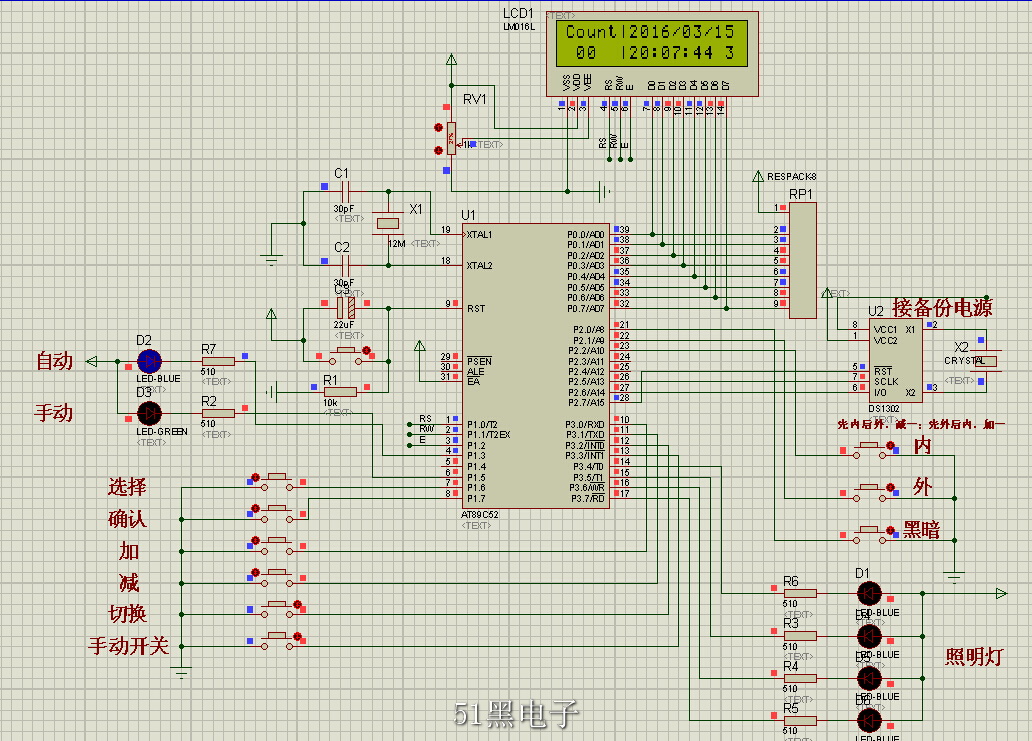The image size is (1032, 741).
Task: Click the C1 30pF capacitor symbol
Action: (x=346, y=192)
